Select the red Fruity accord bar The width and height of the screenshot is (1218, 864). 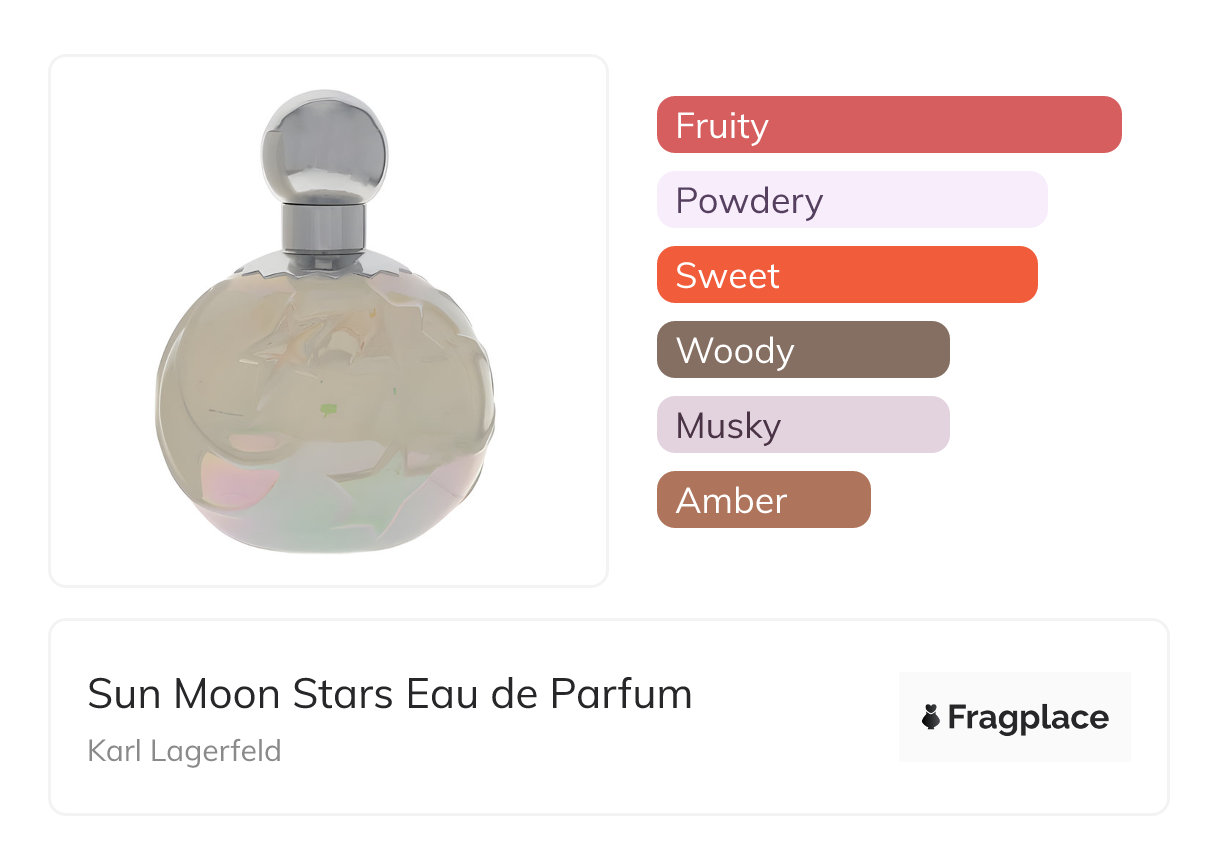(x=888, y=125)
